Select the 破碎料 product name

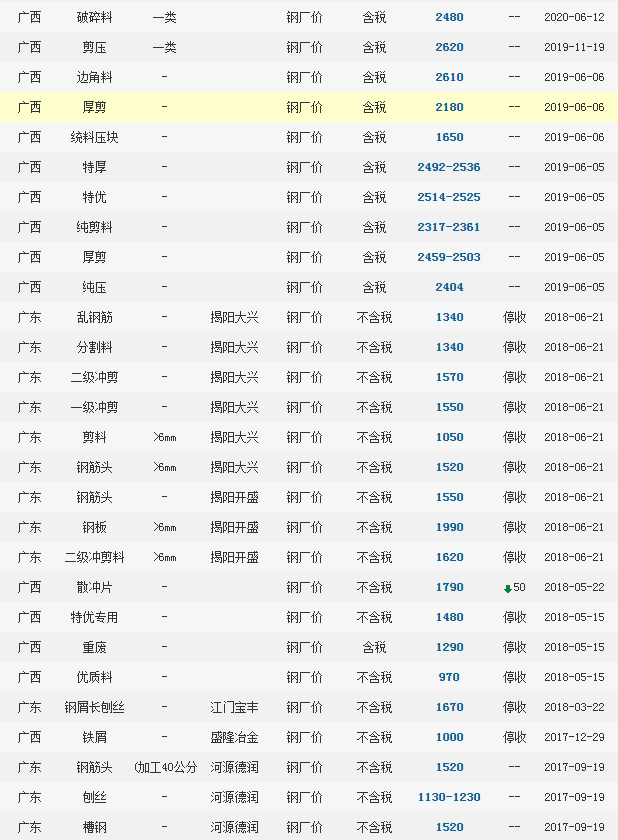[94, 17]
